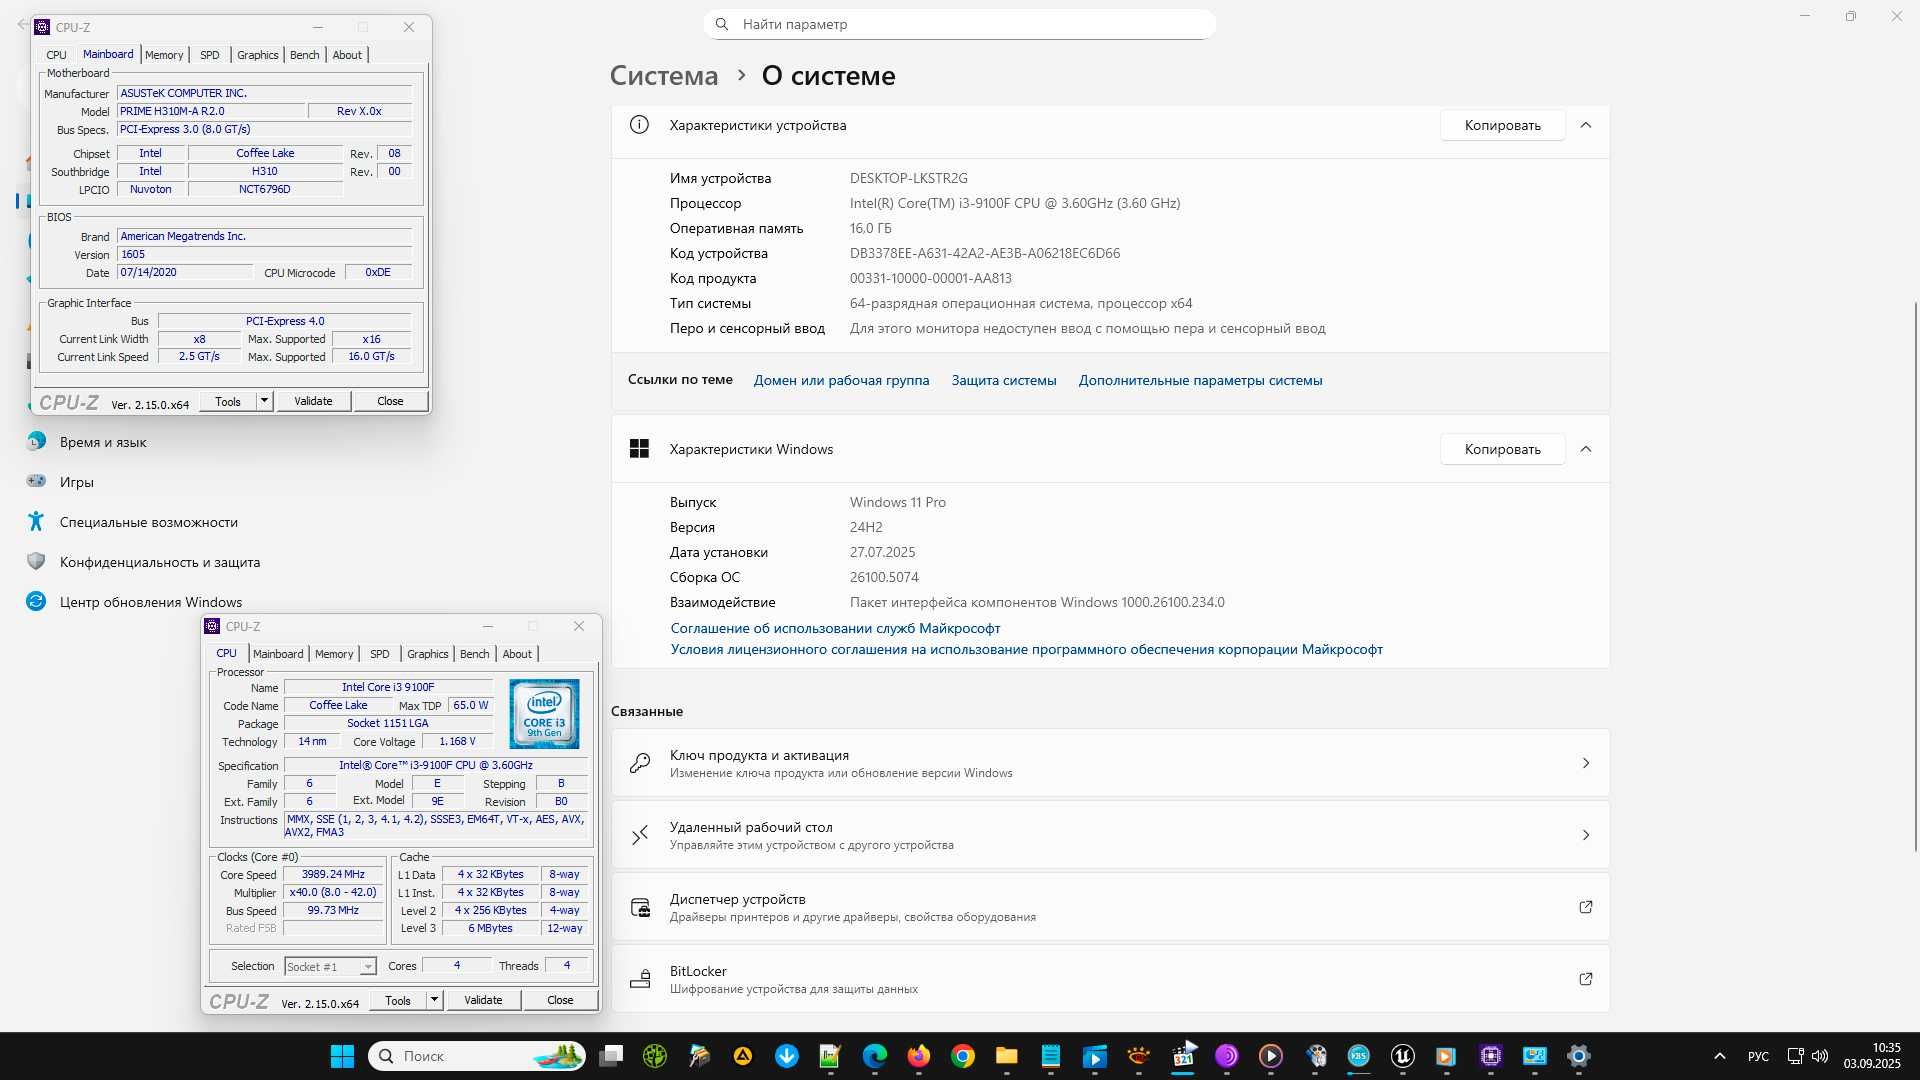This screenshot has width=1920, height=1080.
Task: Select Игры in Settings sidebar
Action: [x=76, y=482]
